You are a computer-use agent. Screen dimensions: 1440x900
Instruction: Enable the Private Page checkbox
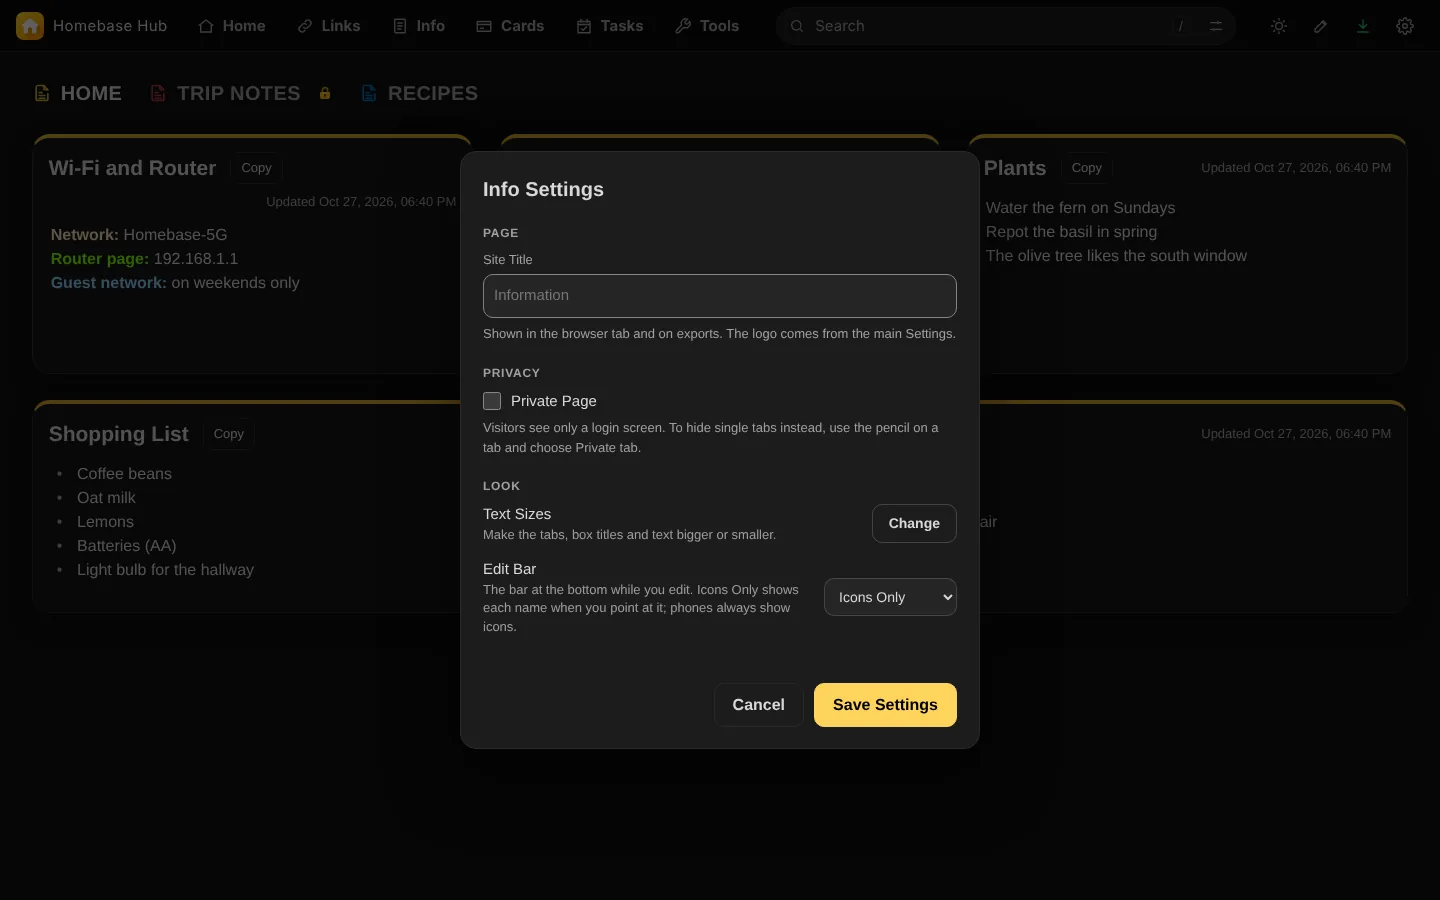(x=492, y=401)
